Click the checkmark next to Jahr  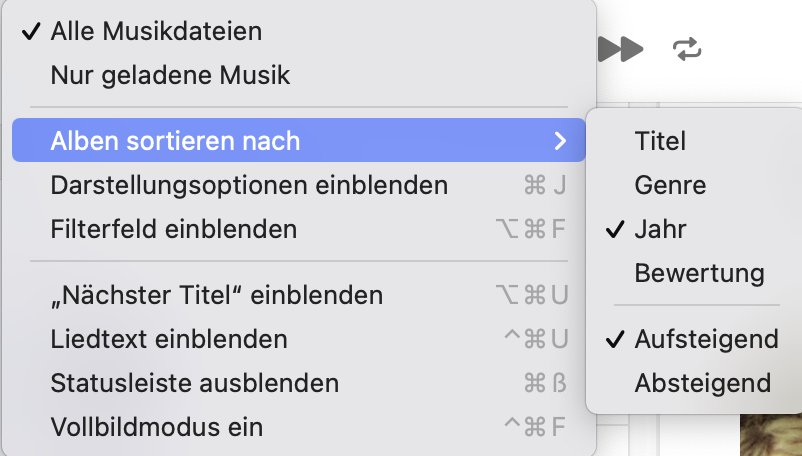[x=615, y=229]
